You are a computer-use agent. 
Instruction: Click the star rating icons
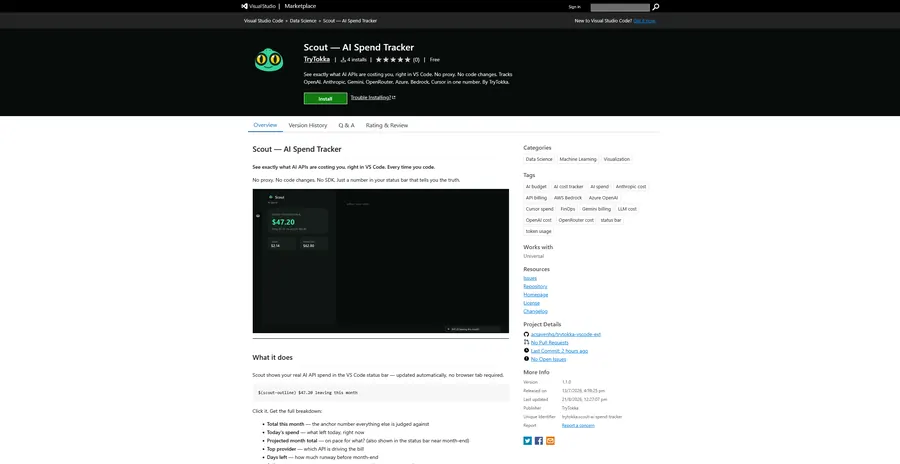click(x=393, y=60)
